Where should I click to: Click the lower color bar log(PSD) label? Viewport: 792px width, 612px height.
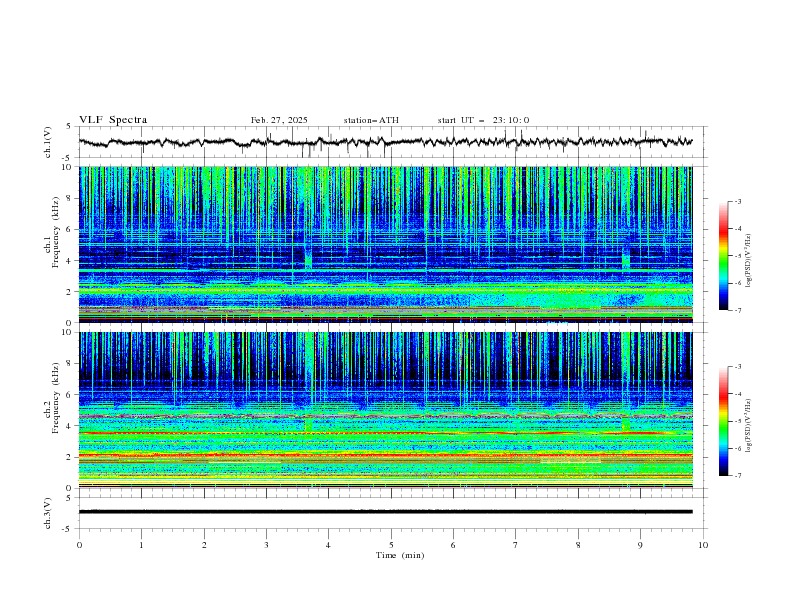pyautogui.click(x=749, y=425)
